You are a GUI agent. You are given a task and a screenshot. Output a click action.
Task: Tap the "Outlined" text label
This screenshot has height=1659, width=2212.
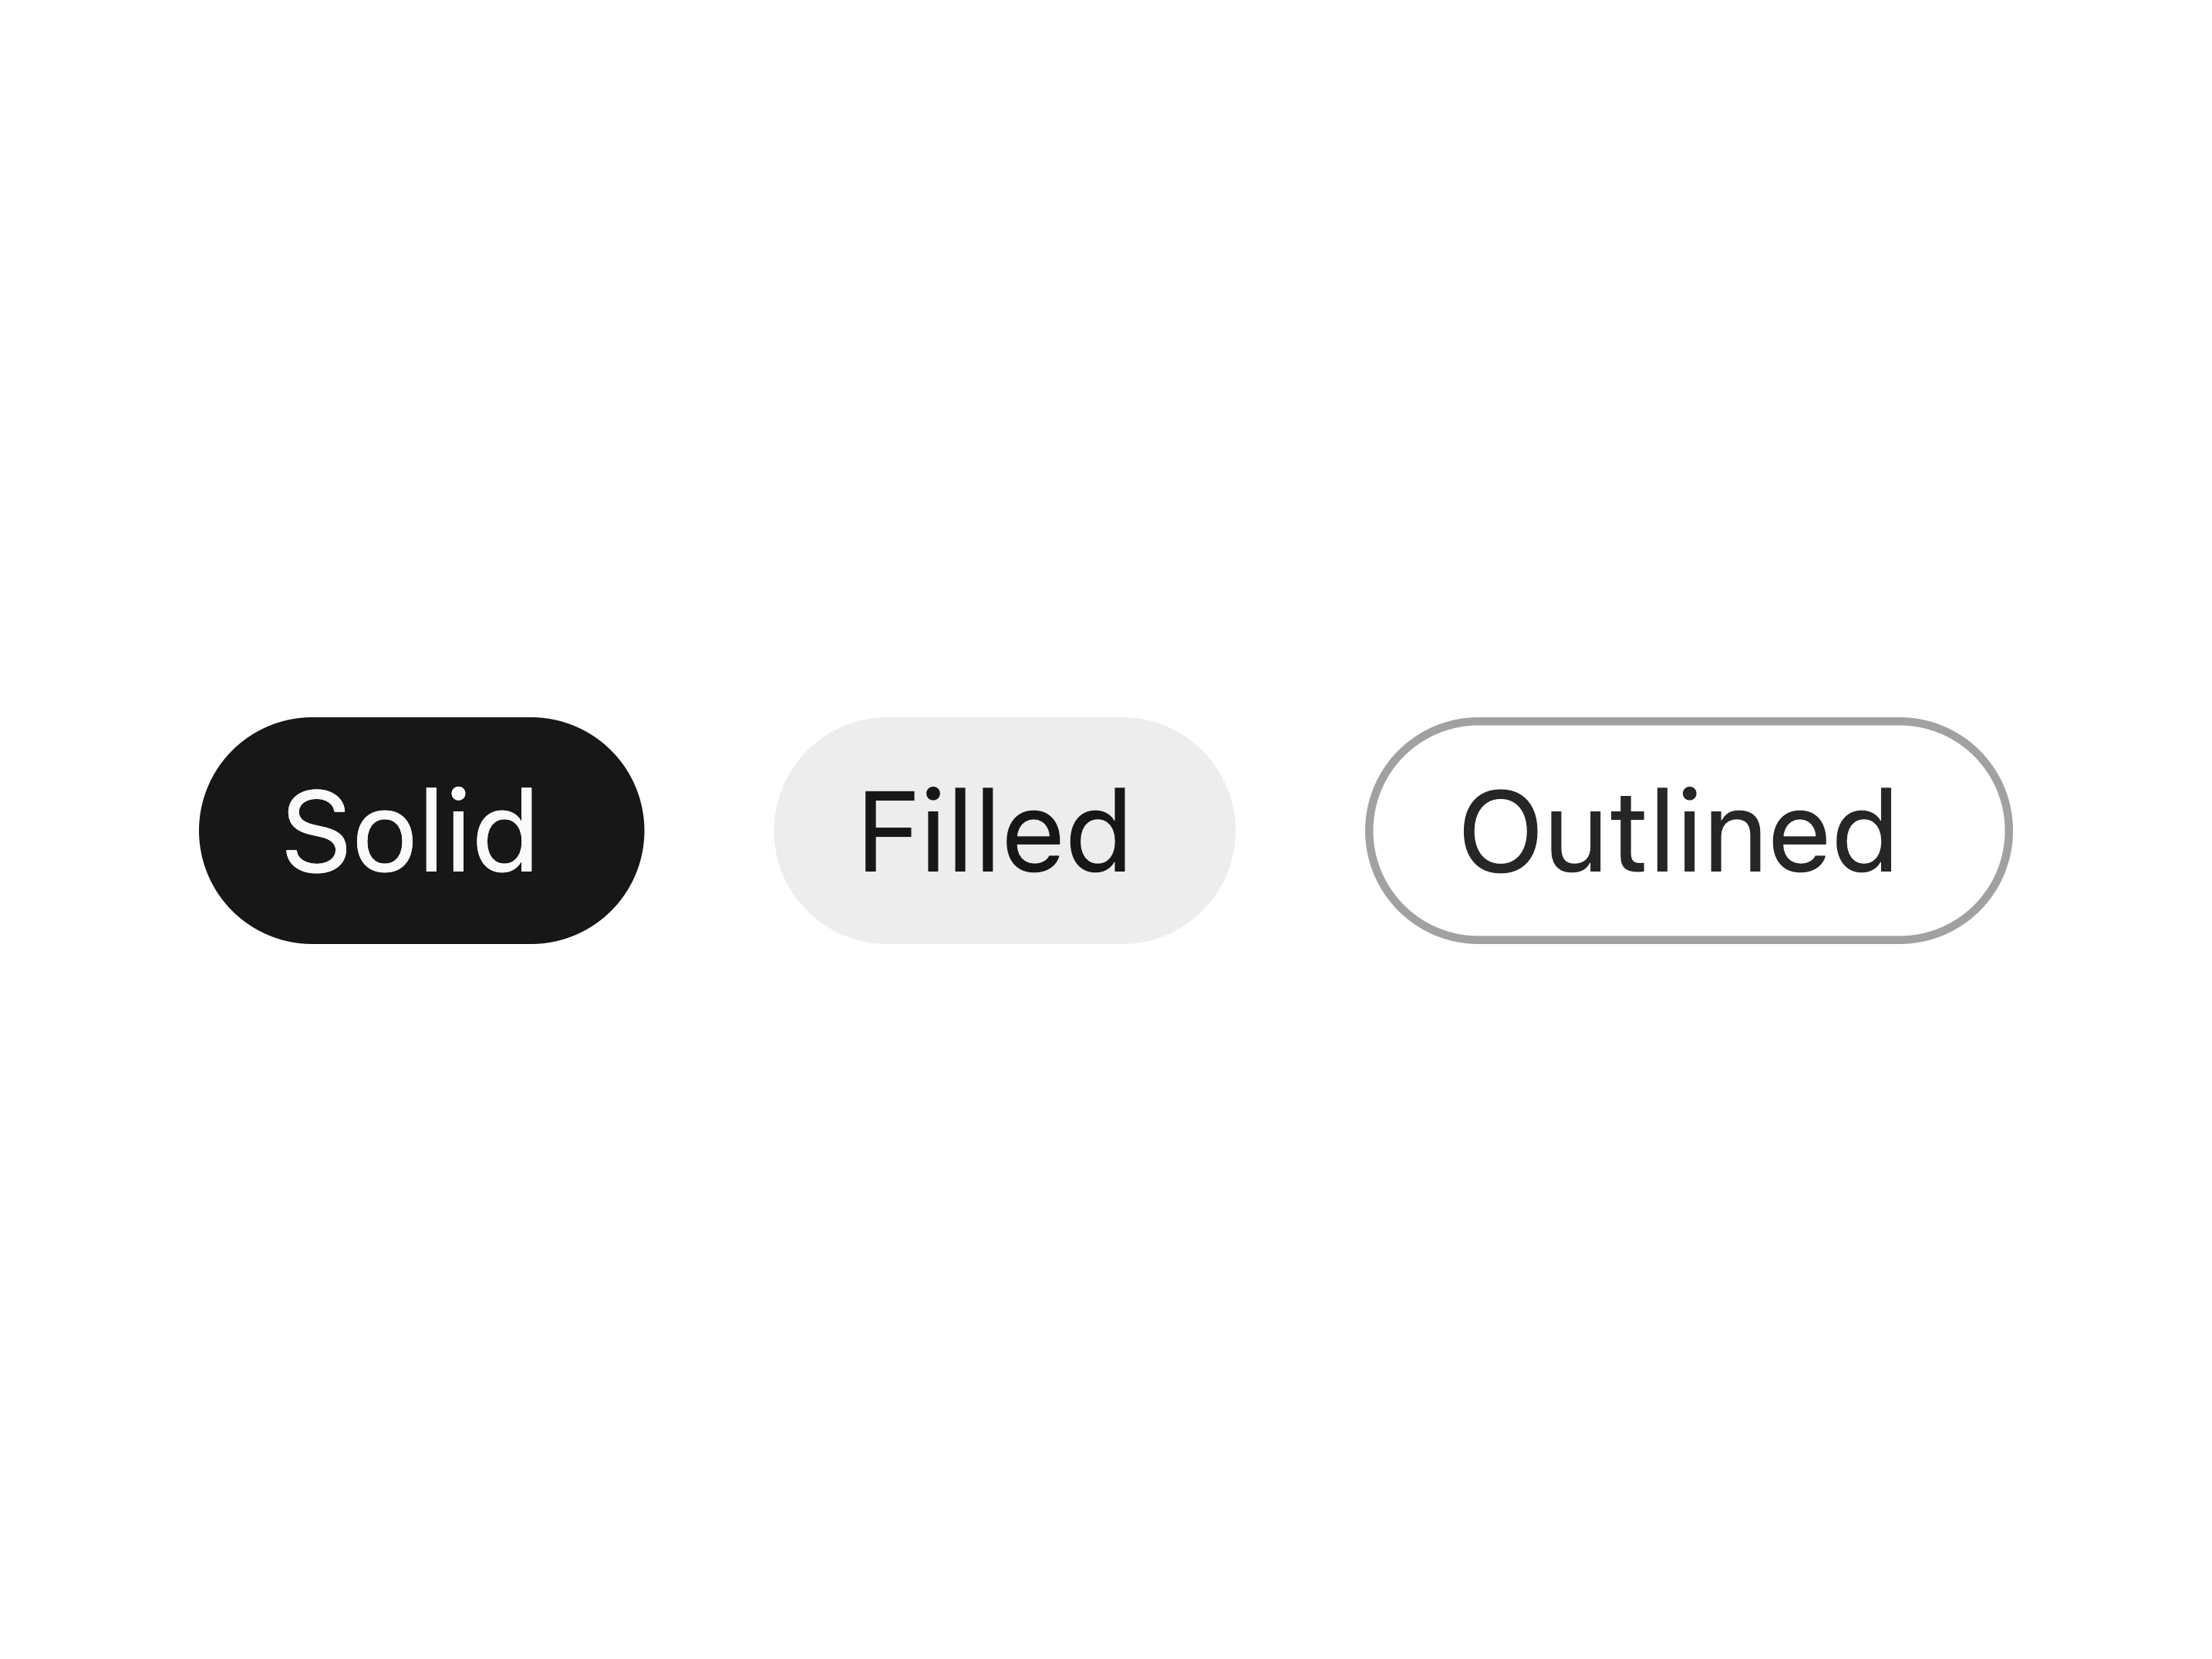pos(1678,830)
